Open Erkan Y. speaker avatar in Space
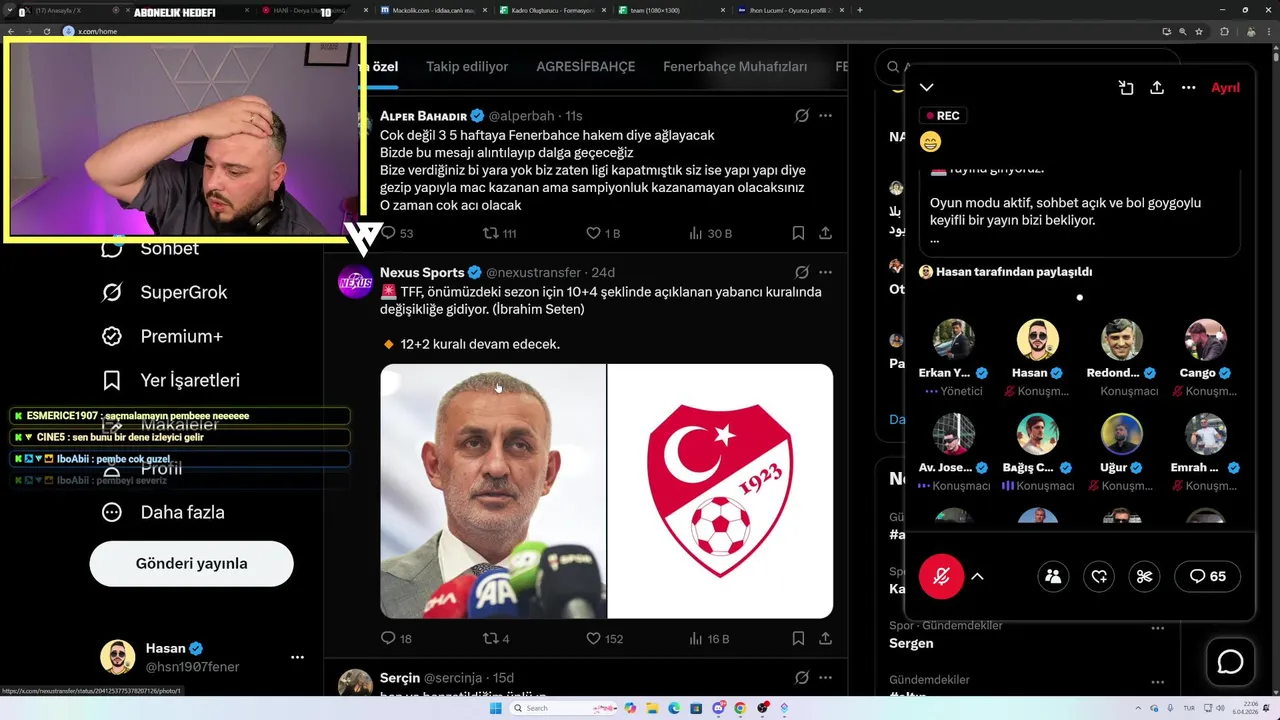1280x720 pixels. [x=954, y=340]
